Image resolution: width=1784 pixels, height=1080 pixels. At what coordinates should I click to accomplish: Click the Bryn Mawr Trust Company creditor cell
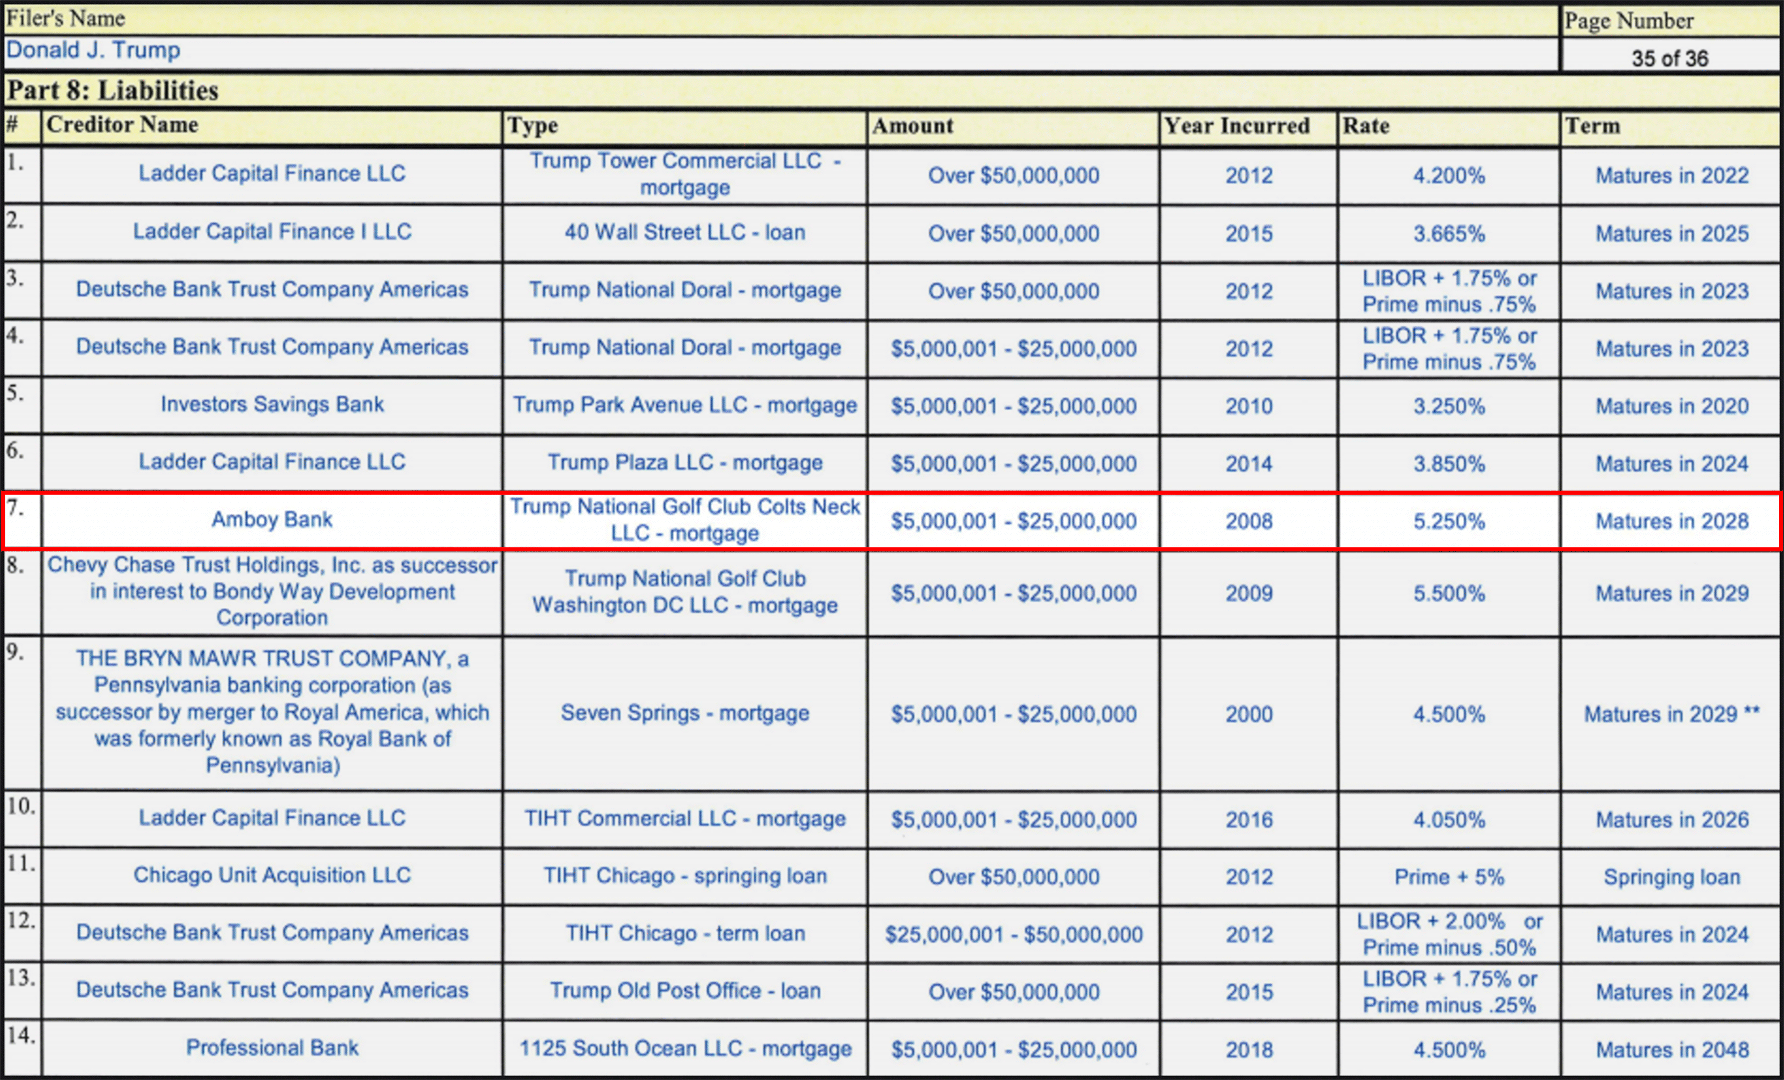[x=272, y=712]
